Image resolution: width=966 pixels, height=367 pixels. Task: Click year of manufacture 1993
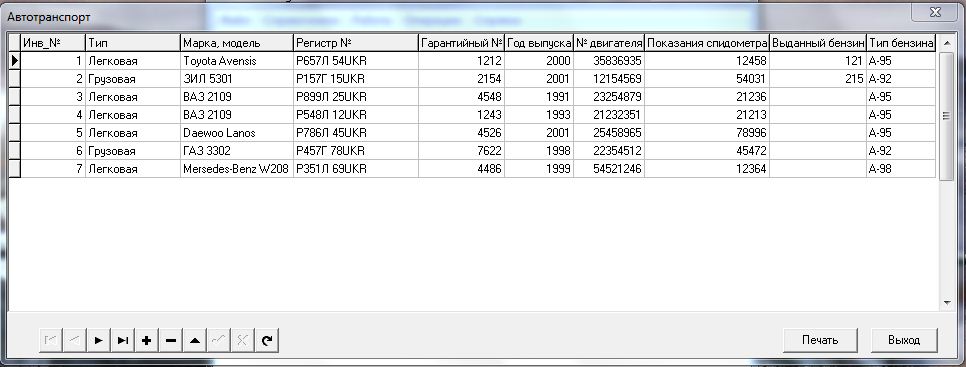539,115
